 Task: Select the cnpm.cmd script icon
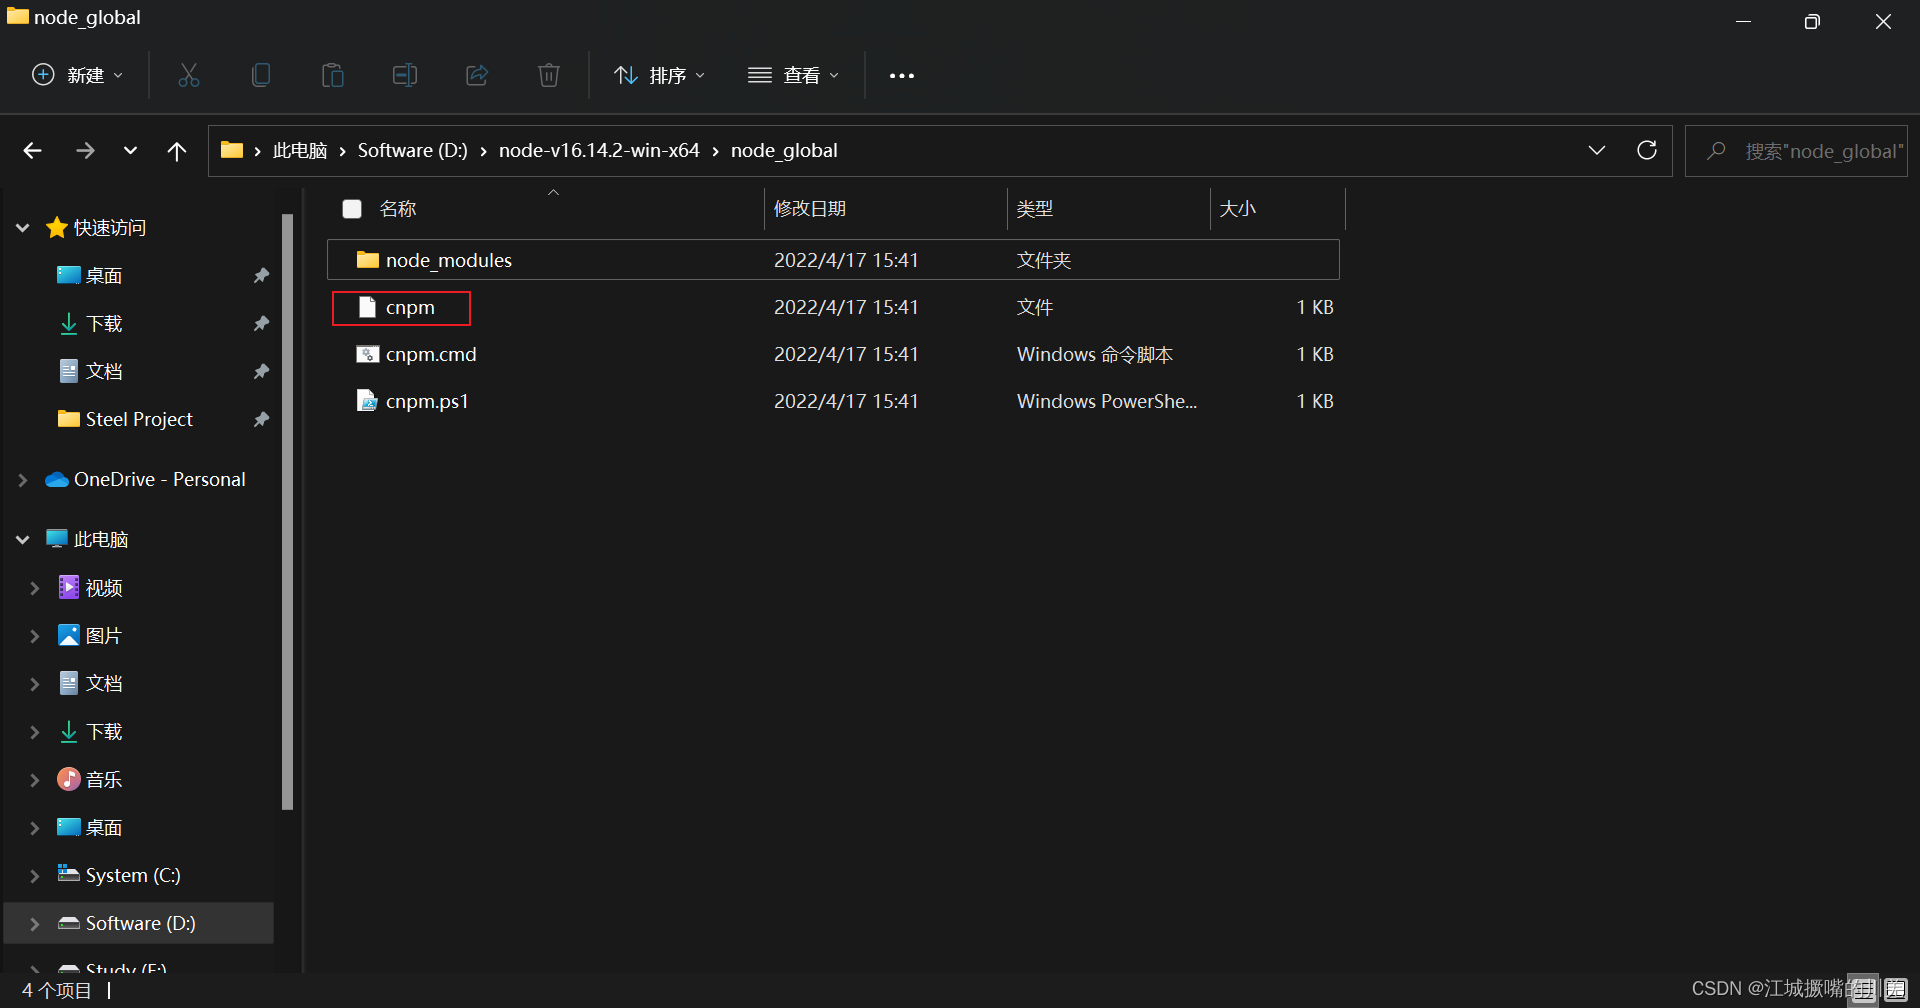pos(368,354)
